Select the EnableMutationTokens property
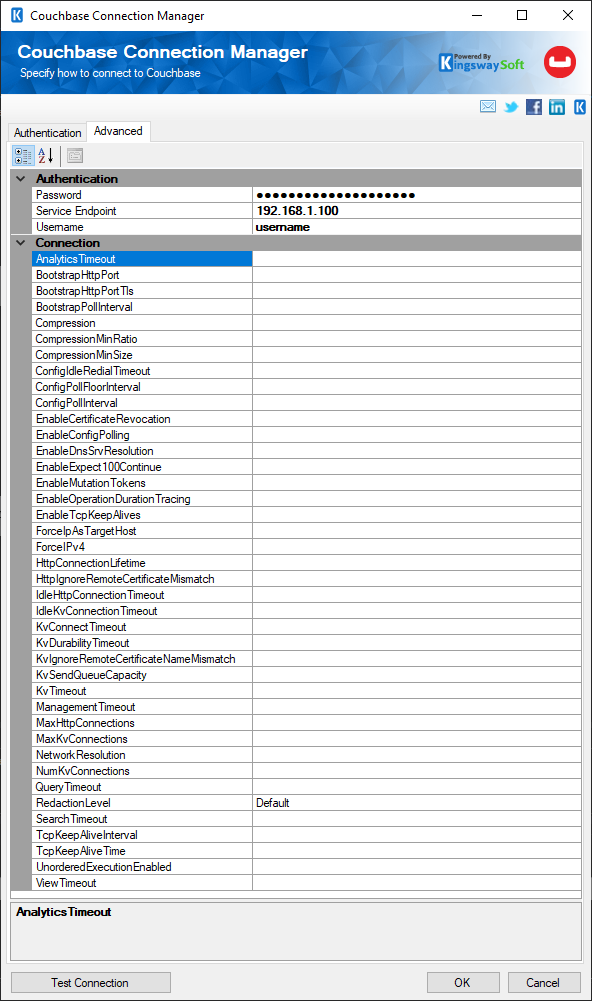Screen dimensions: 592x1001 point(142,483)
